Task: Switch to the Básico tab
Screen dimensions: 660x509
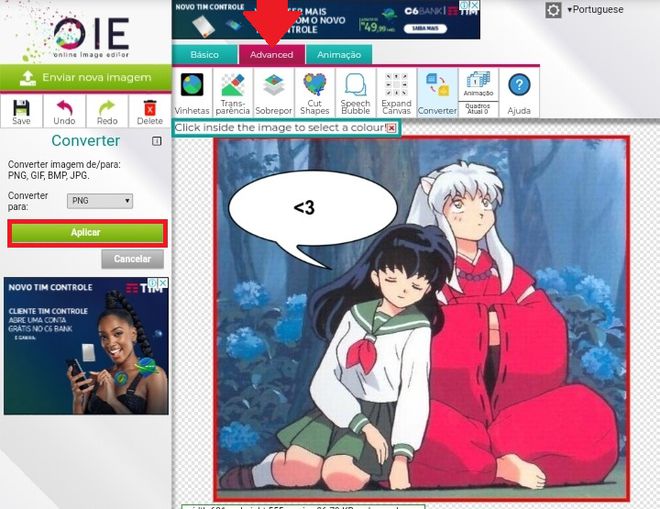Action: [205, 55]
